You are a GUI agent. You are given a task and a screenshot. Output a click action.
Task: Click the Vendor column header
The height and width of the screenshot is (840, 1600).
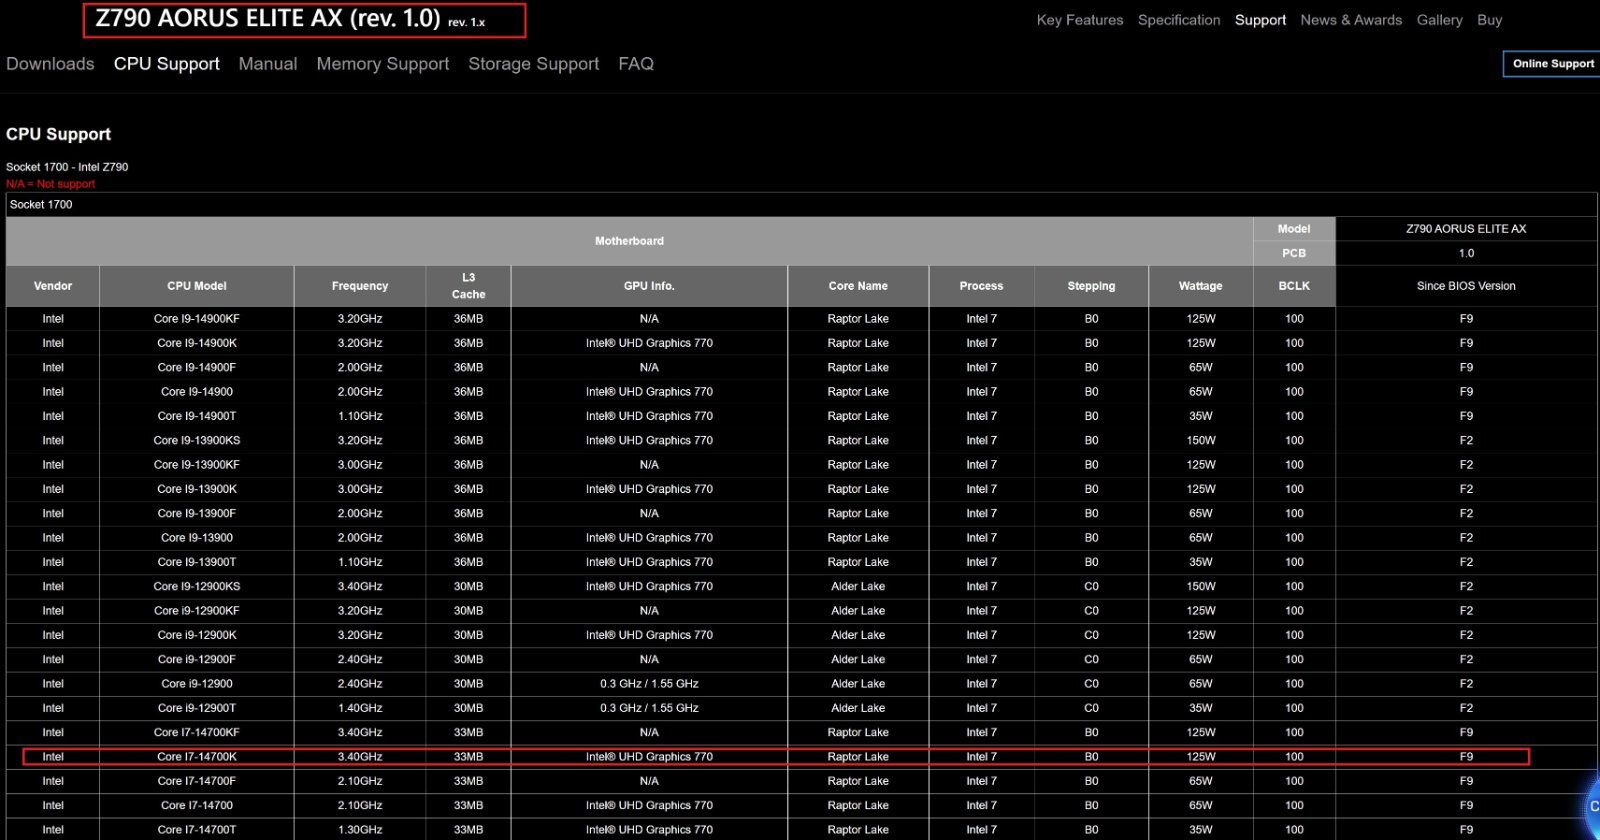[x=53, y=286]
